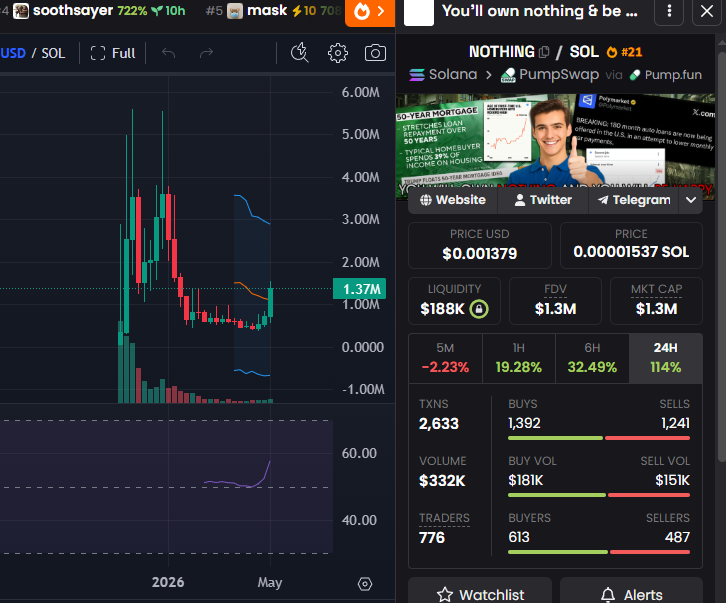Open the token Twitter link
This screenshot has width=726, height=603.
tap(543, 200)
